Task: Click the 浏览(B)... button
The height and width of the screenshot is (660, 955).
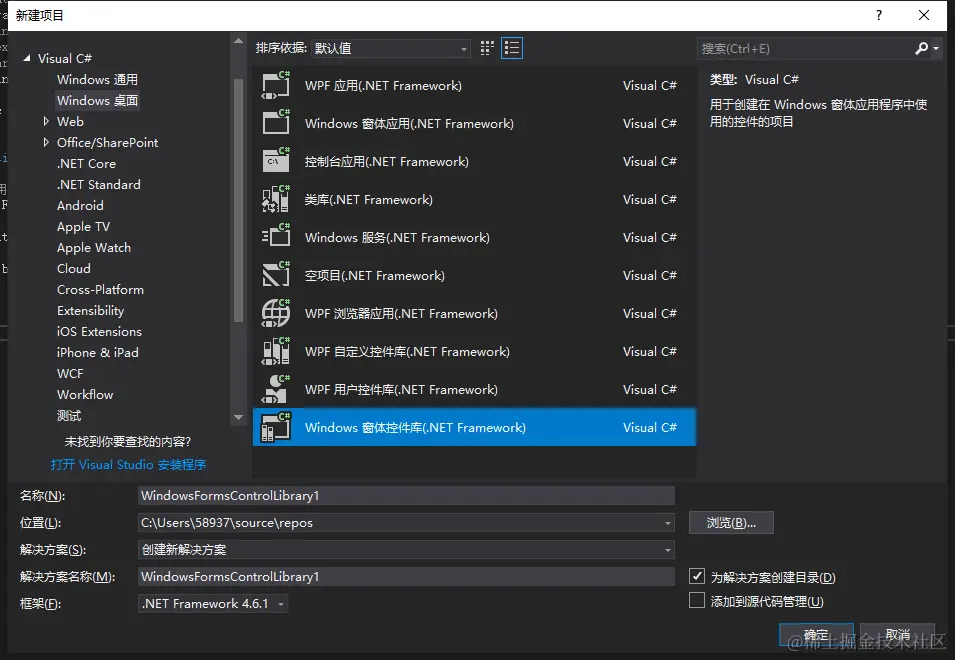Action: (731, 522)
